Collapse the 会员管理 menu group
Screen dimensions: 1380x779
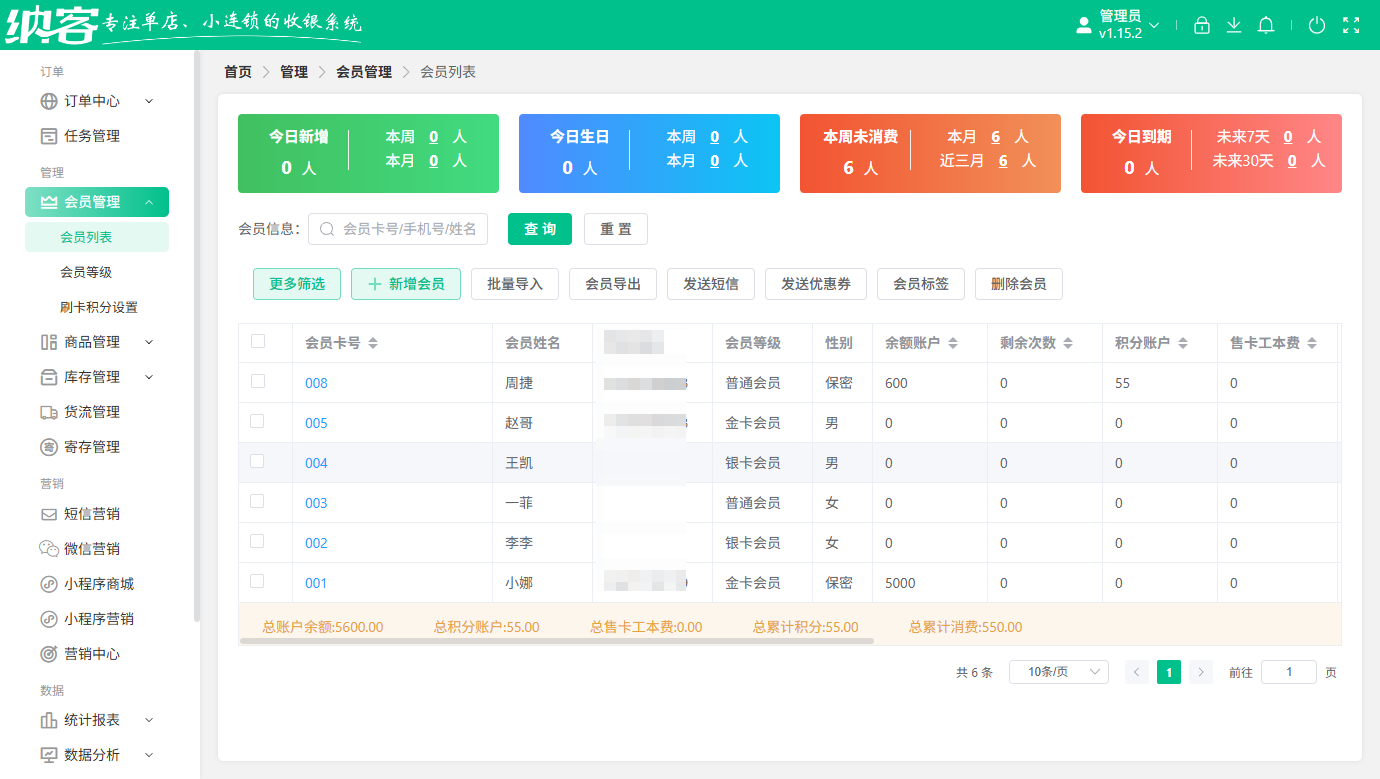[x=96, y=201]
